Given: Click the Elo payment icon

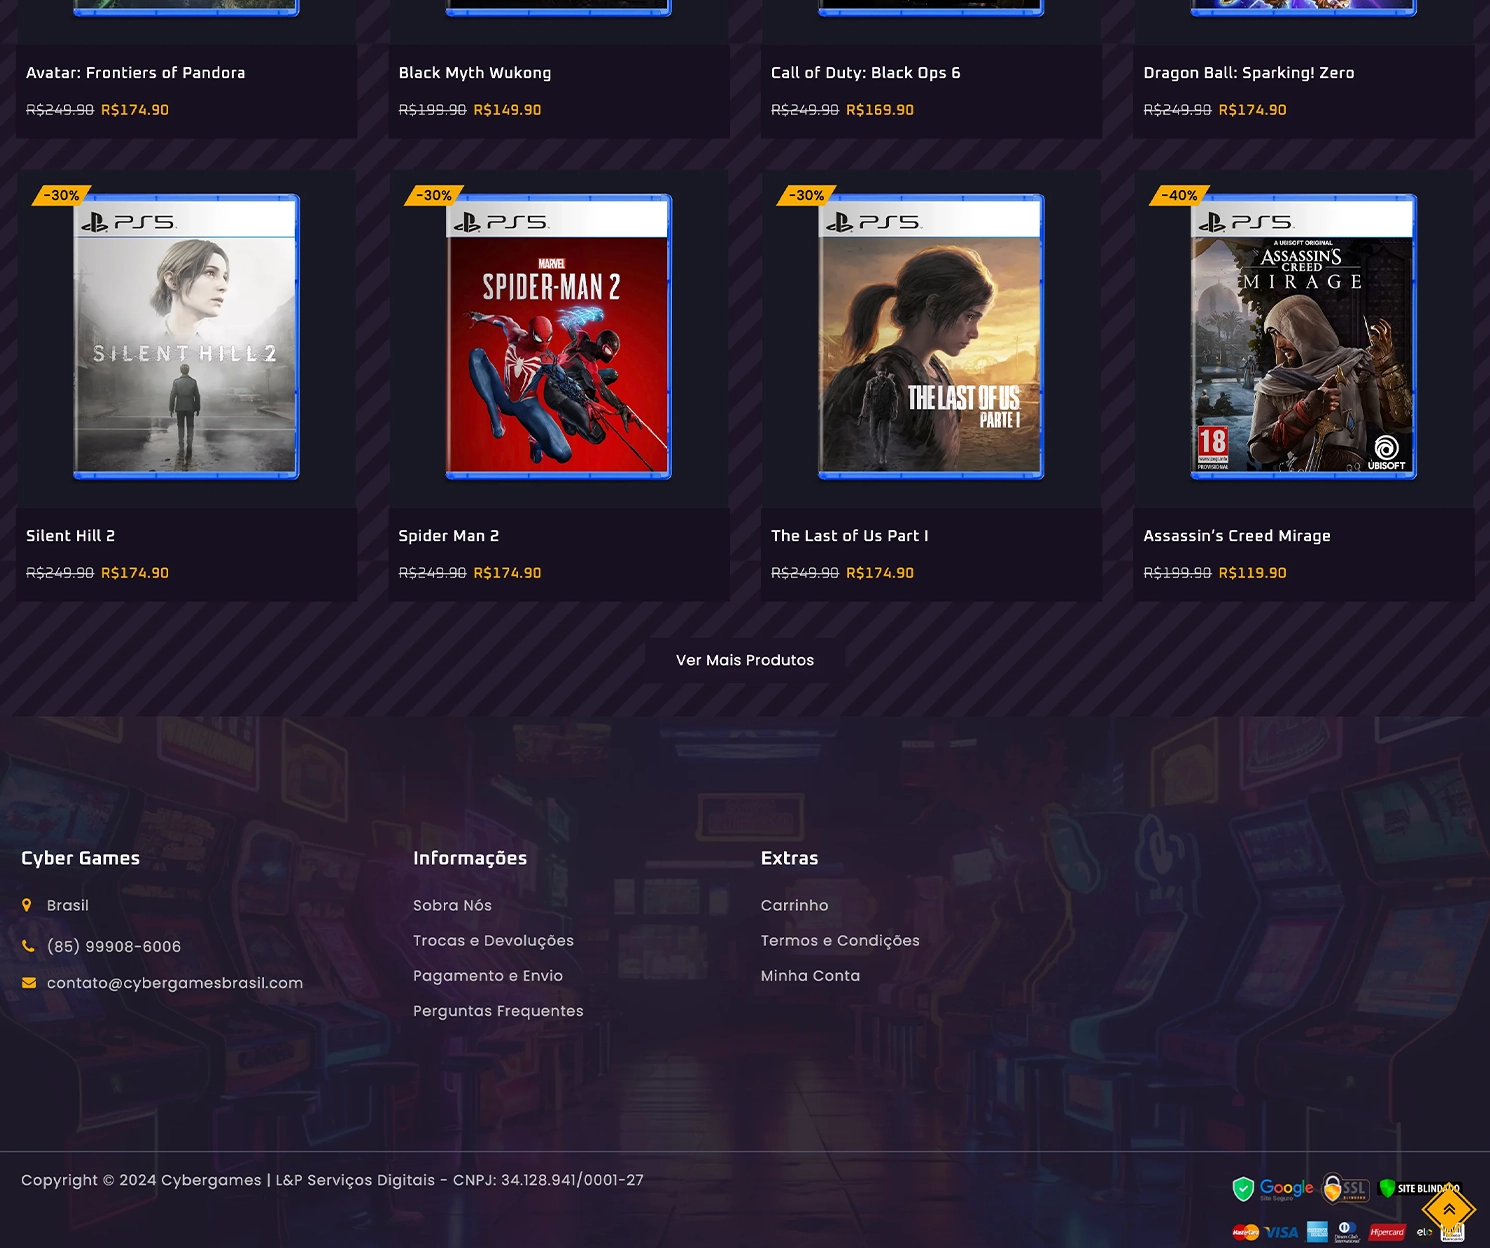Looking at the screenshot, I should [x=1424, y=1232].
